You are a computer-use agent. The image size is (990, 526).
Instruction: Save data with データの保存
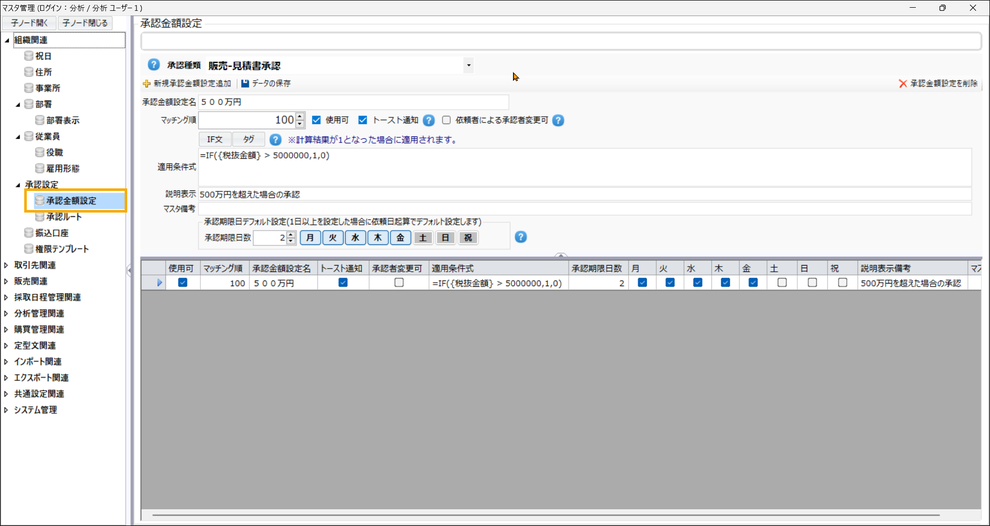266,83
